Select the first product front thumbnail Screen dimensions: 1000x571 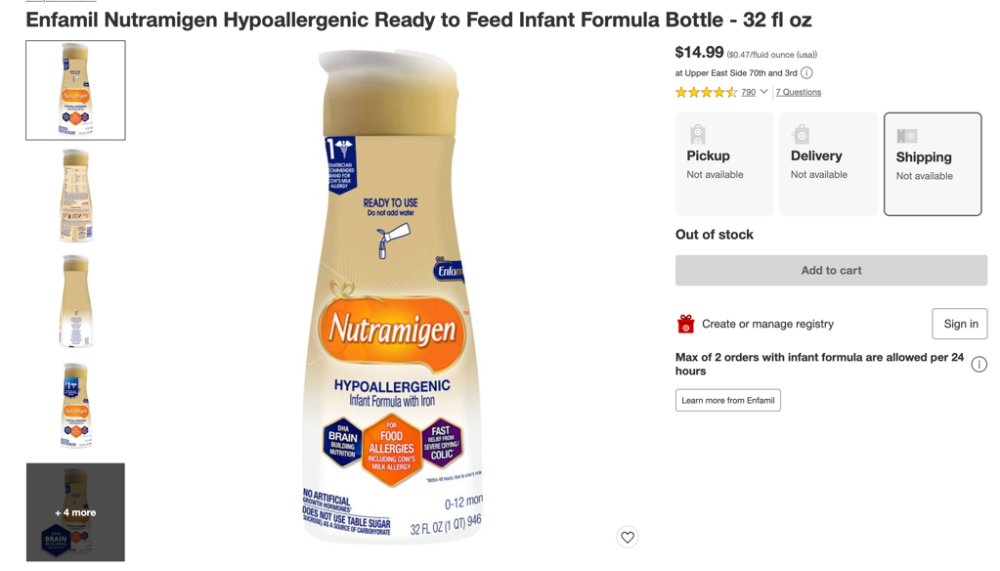coord(75,90)
